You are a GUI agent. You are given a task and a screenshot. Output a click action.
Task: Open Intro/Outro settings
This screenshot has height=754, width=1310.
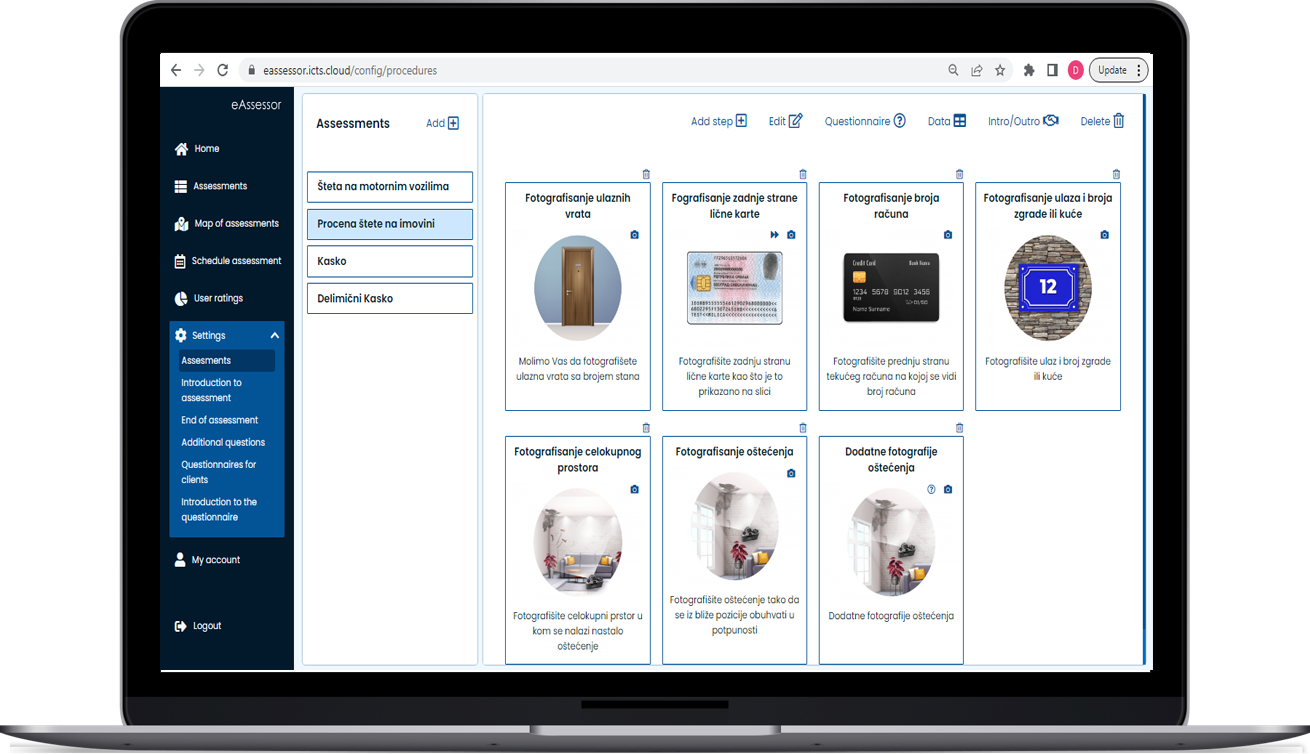pyautogui.click(x=1050, y=121)
